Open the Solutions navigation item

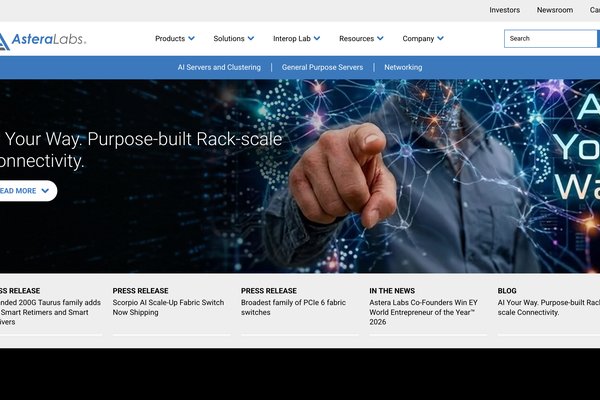click(x=229, y=38)
